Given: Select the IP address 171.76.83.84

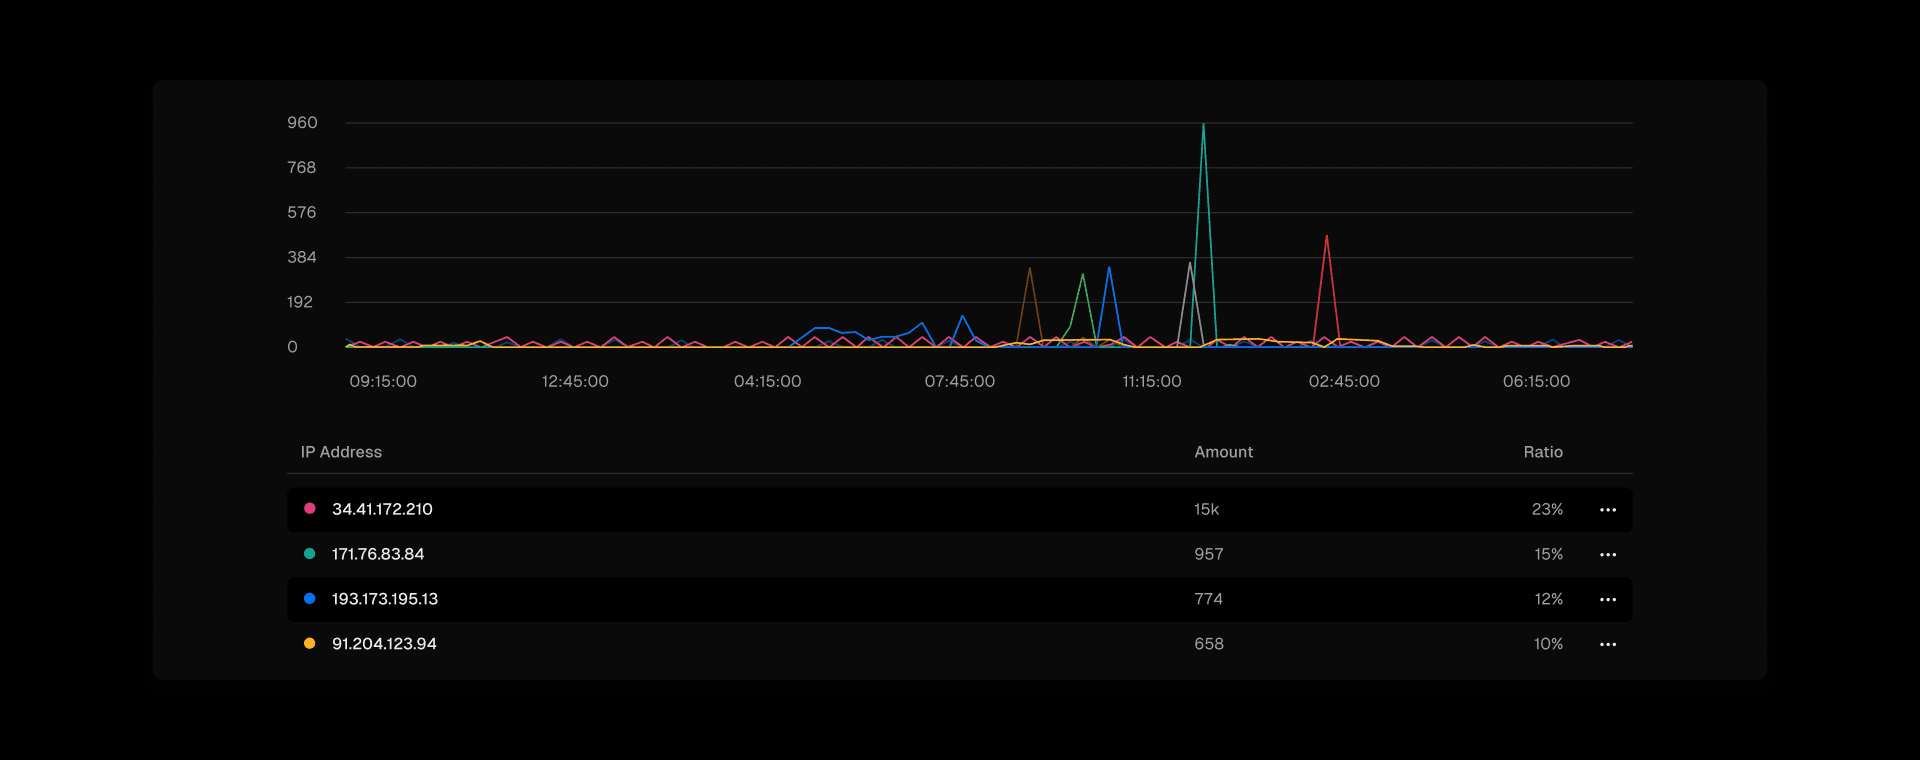Looking at the screenshot, I should pyautogui.click(x=378, y=554).
